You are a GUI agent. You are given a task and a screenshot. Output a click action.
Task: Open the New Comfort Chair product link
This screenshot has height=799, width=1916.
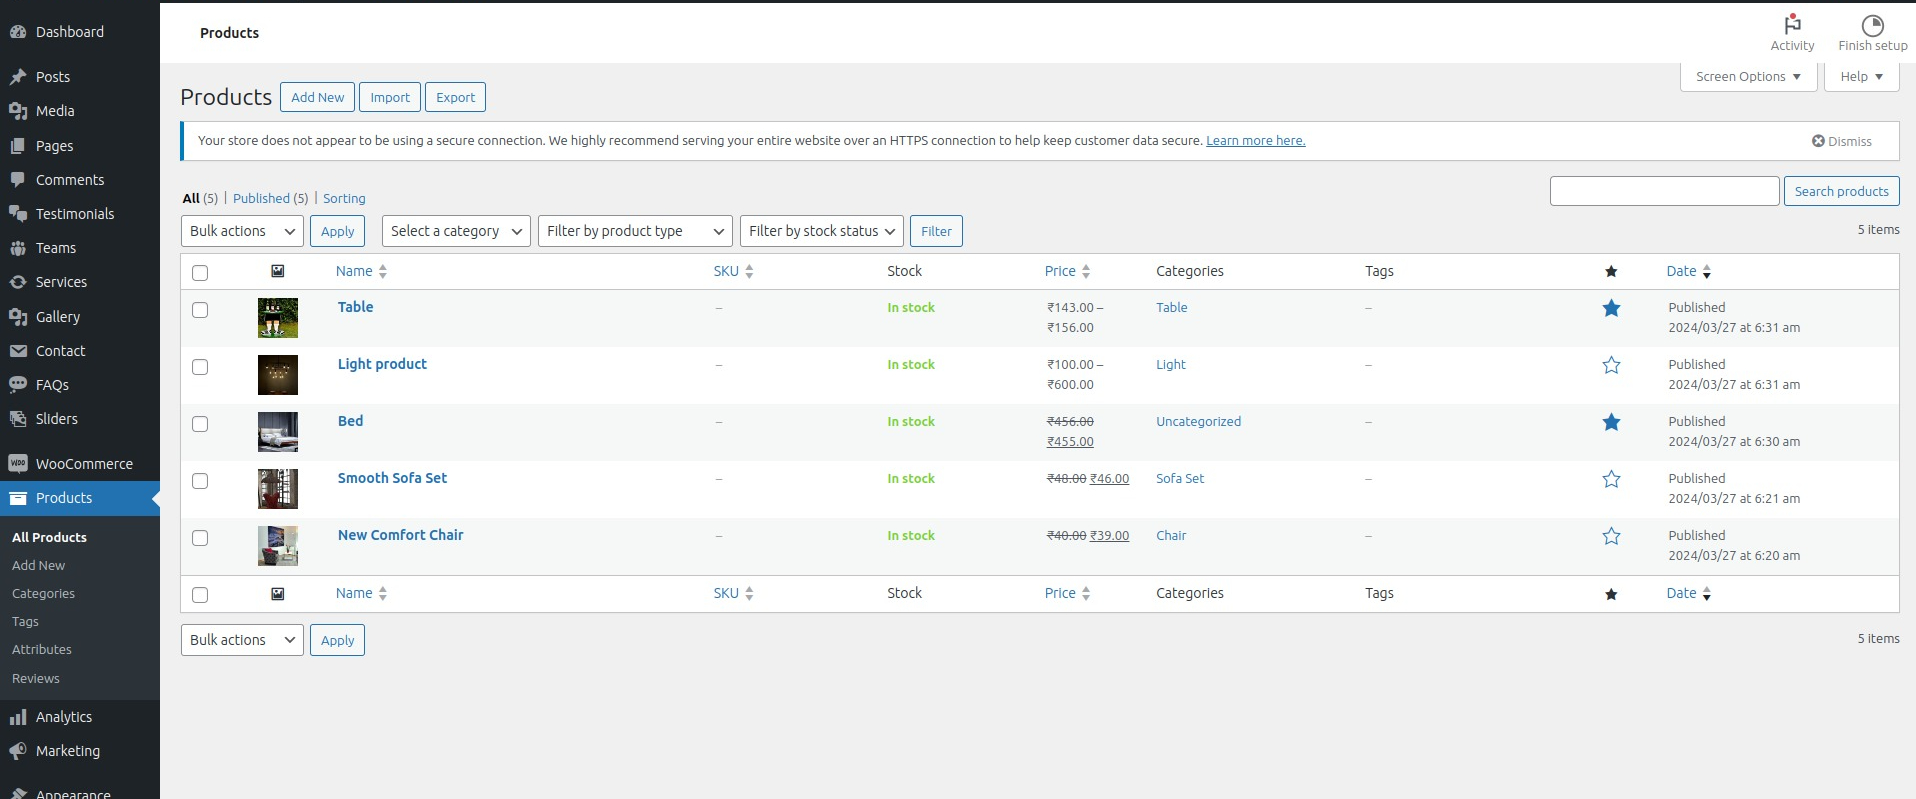(x=400, y=535)
